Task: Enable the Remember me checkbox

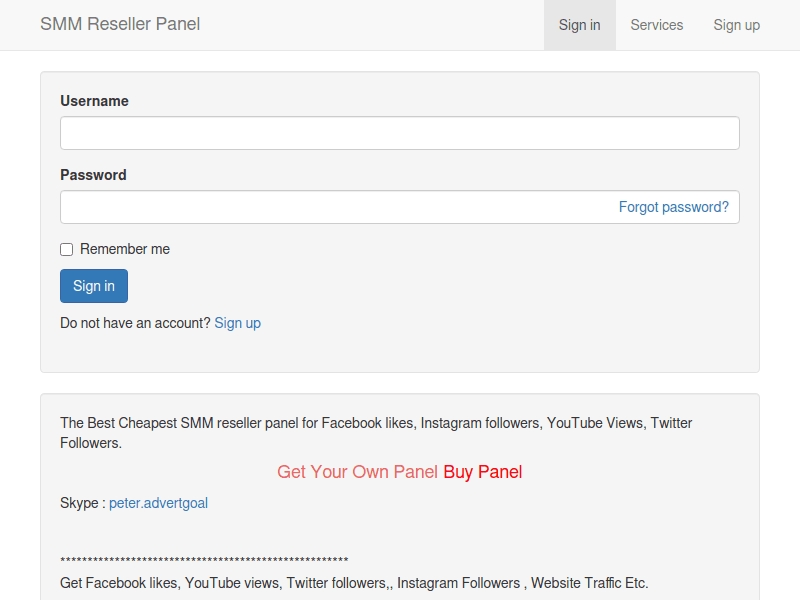Action: (66, 249)
